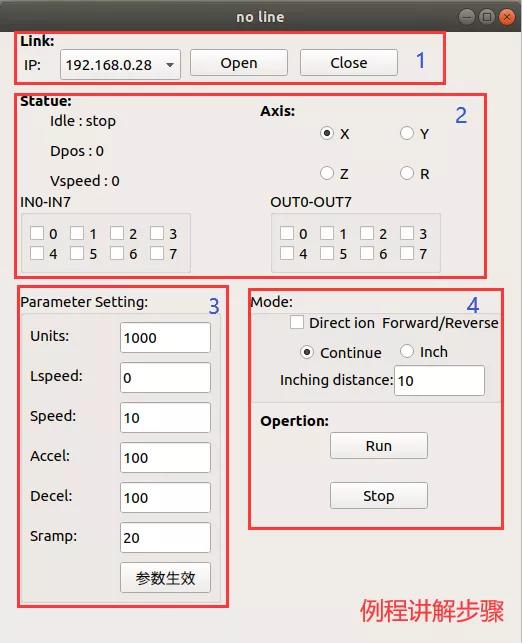Select the Z axis radio button
This screenshot has height=643, width=522.
tap(327, 173)
